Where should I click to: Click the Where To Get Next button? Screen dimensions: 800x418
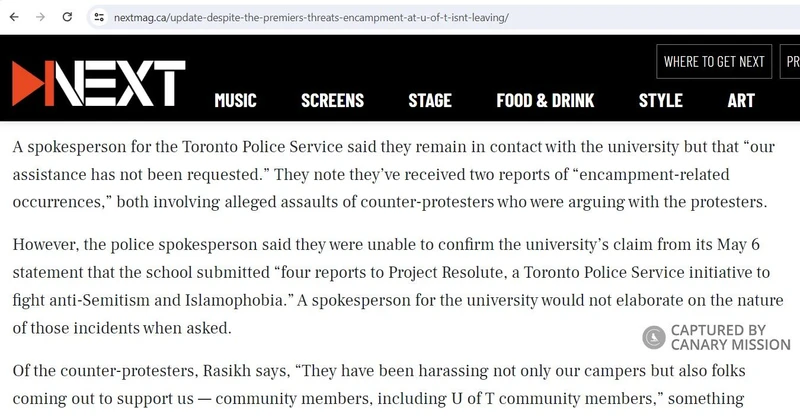point(714,62)
